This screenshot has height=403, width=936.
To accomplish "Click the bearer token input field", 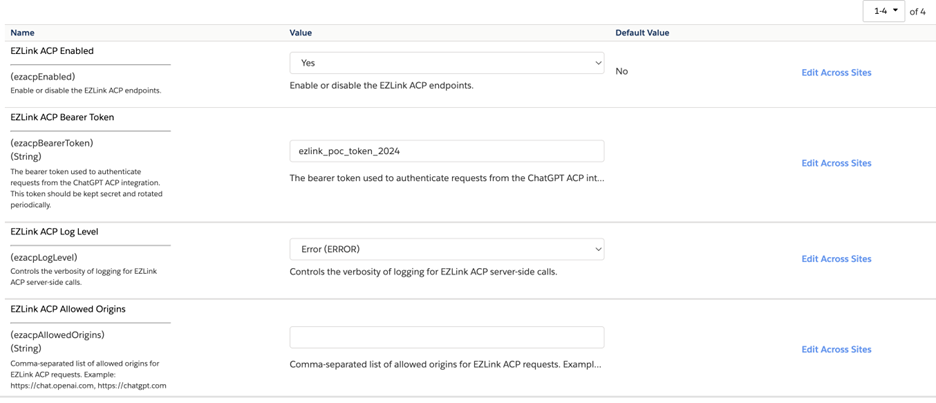I will tap(446, 151).
